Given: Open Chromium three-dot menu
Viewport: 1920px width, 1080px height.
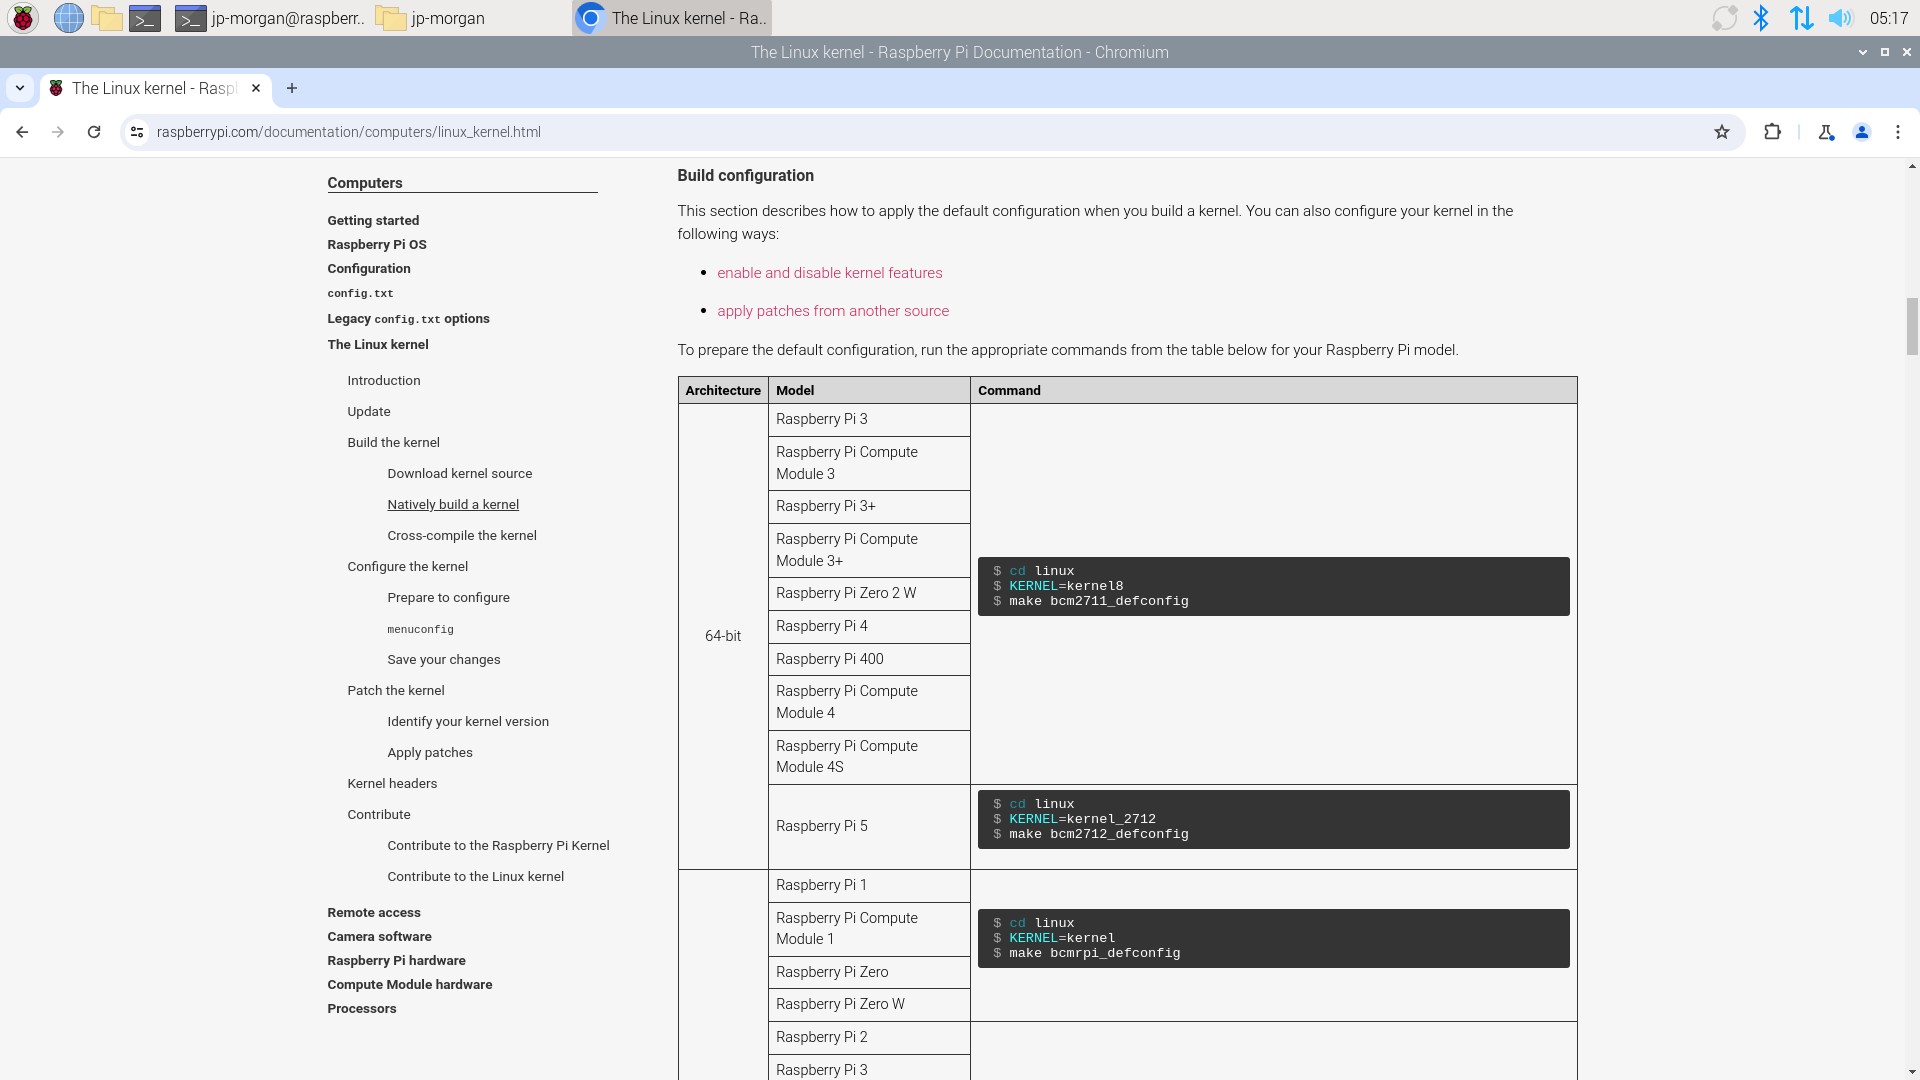Looking at the screenshot, I should (1898, 132).
